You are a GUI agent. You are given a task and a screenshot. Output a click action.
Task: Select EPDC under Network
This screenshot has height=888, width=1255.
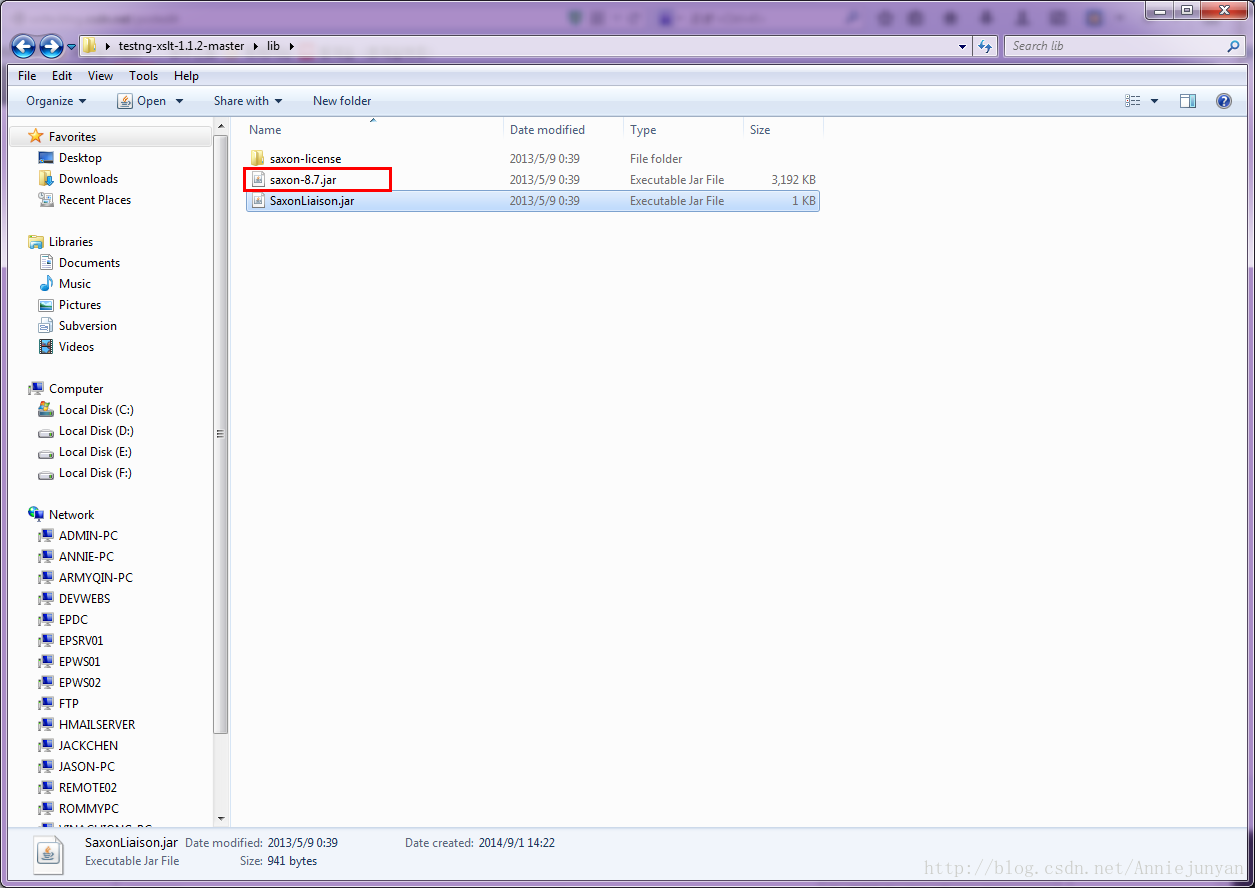73,620
